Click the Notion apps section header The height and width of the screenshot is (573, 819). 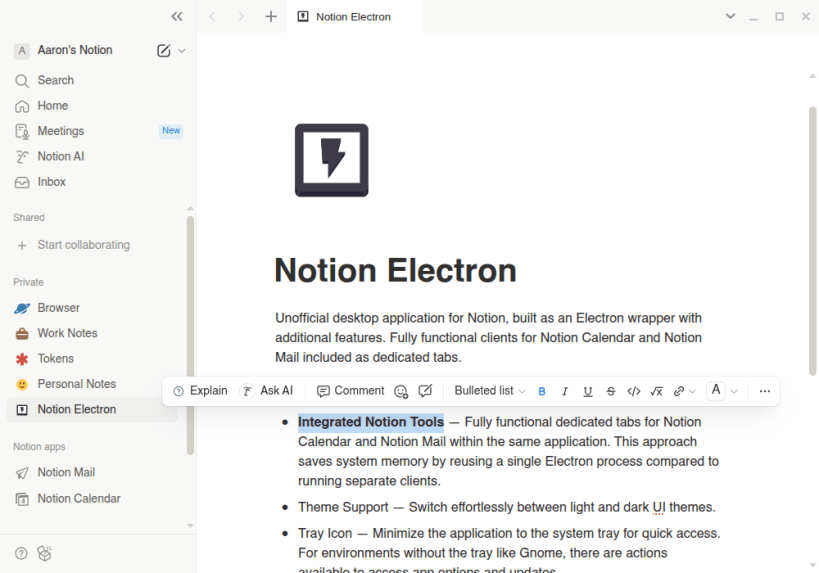tap(39, 447)
